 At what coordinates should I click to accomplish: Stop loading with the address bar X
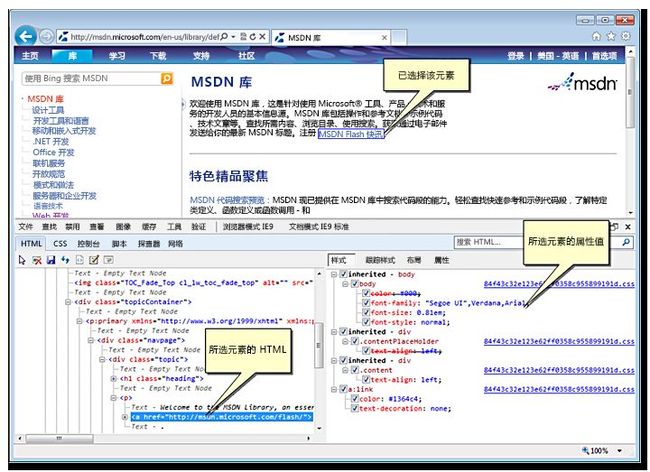[x=262, y=37]
